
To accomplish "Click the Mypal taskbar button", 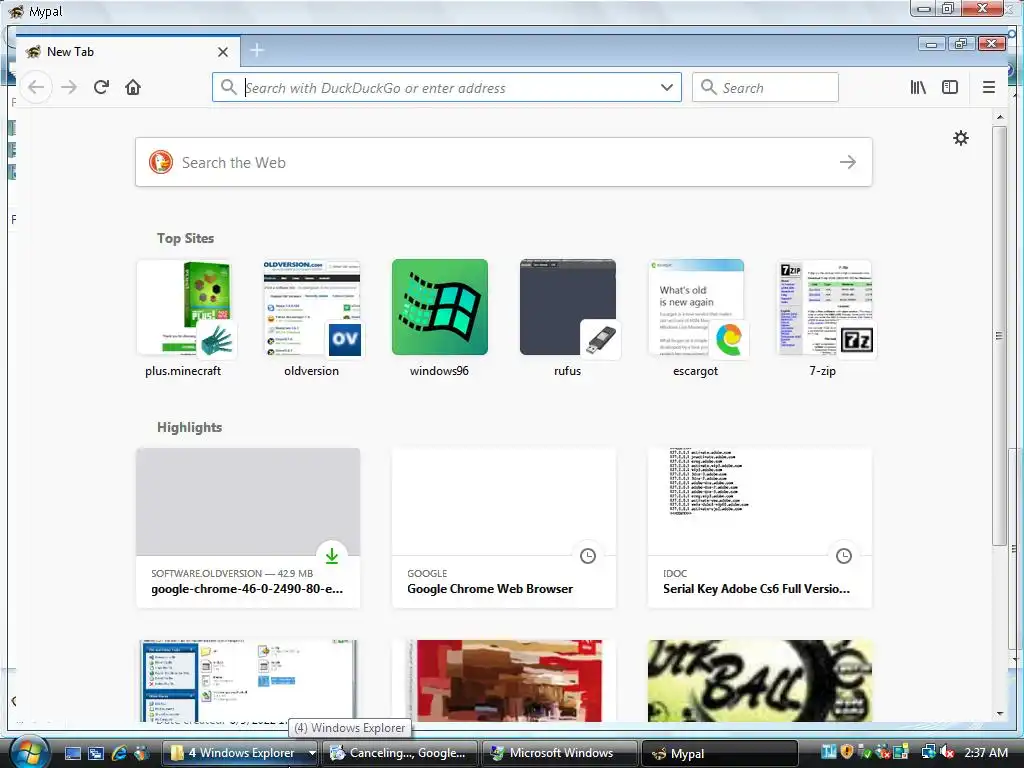I will 720,753.
